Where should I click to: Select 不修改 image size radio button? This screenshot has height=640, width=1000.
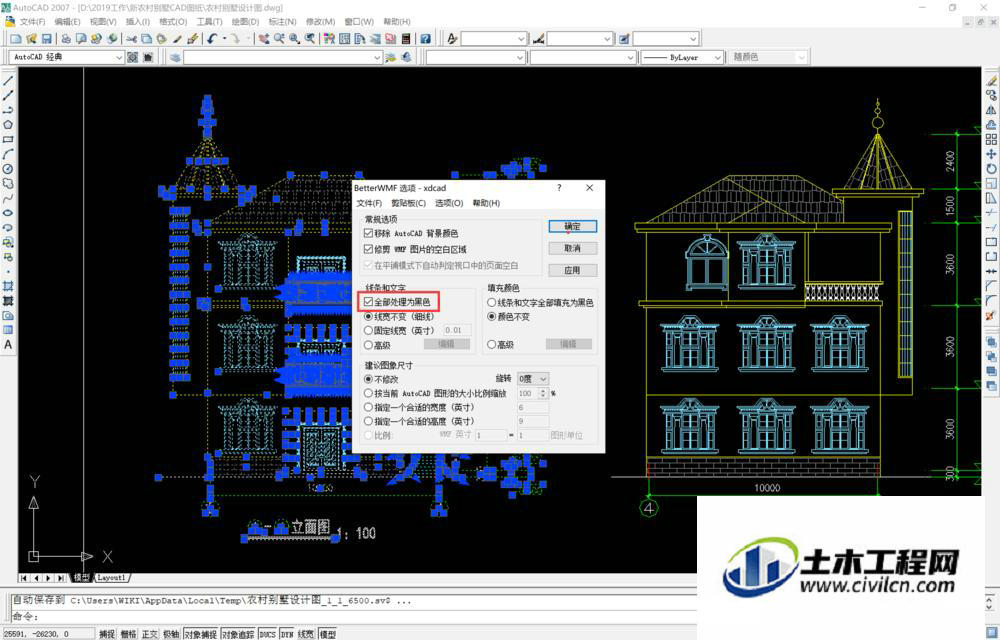point(368,379)
